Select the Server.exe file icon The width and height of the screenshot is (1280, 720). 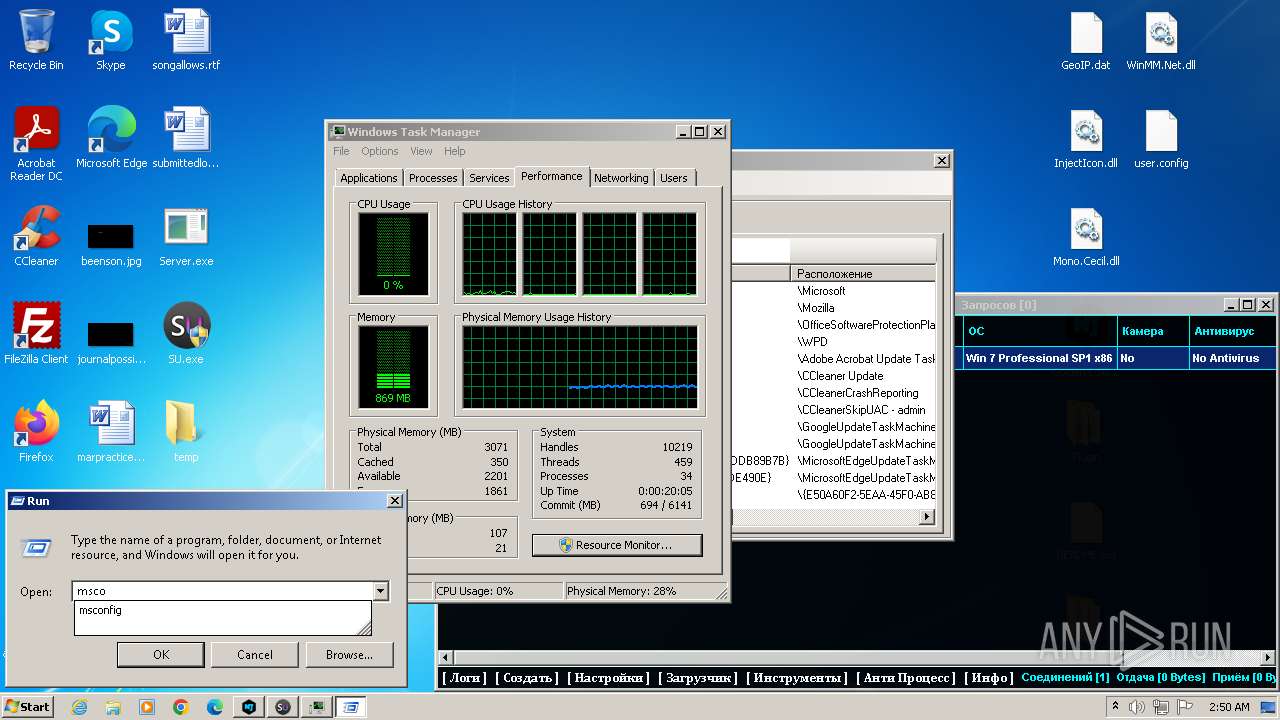pyautogui.click(x=186, y=236)
